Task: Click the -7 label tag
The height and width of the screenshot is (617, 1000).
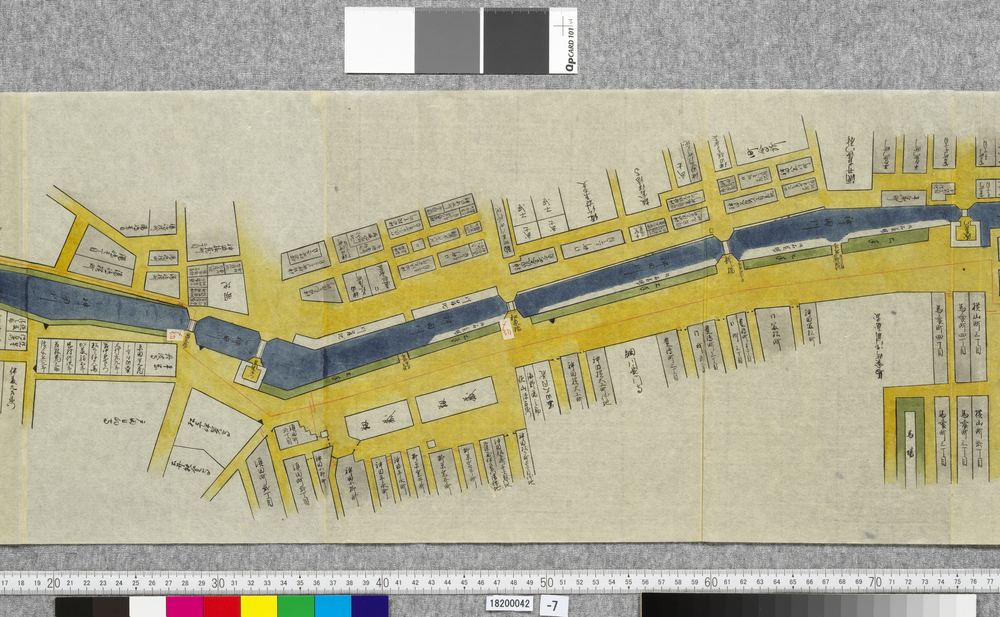Action: click(x=553, y=605)
